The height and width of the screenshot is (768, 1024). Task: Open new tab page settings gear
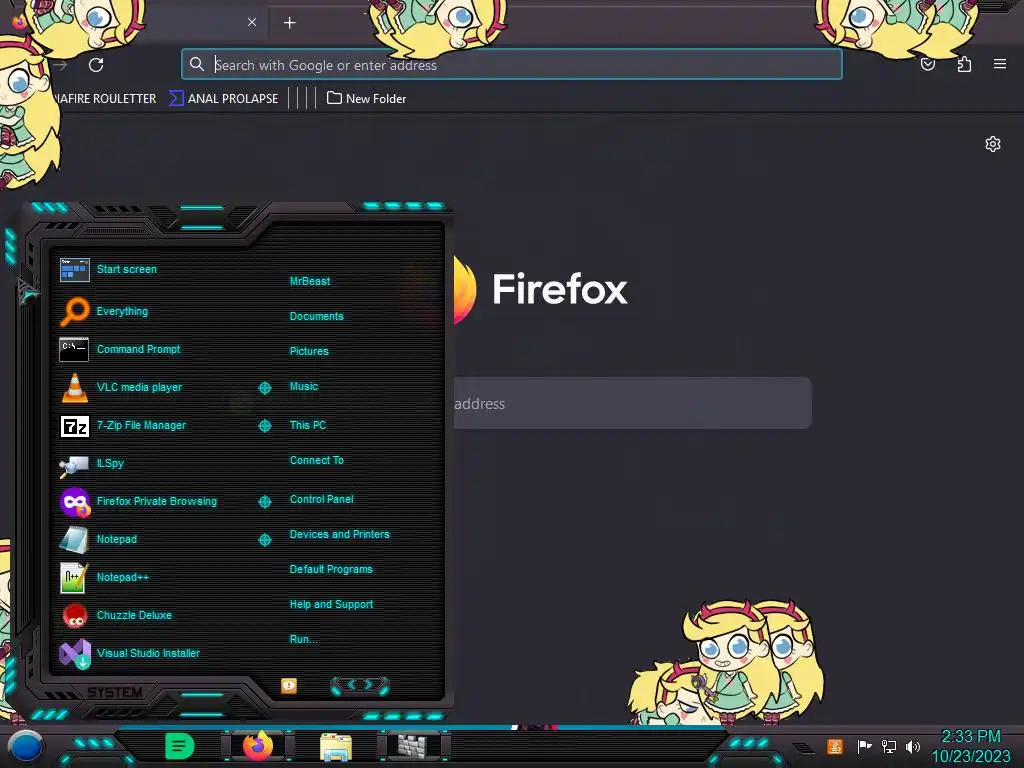click(993, 144)
